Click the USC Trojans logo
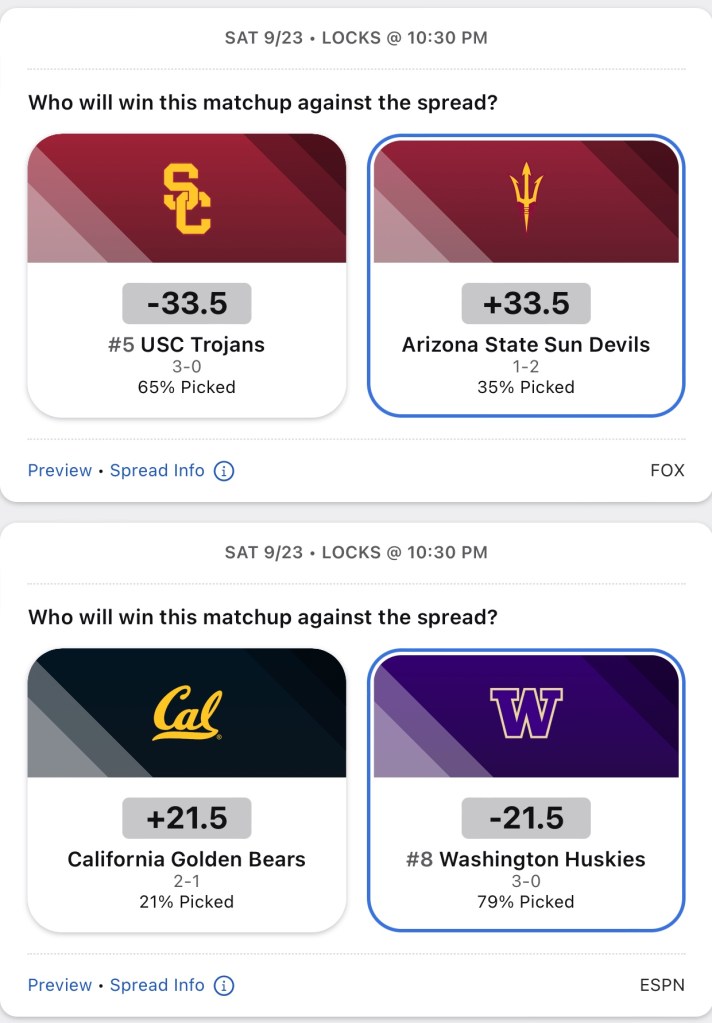Screen dimensions: 712x1023 pyautogui.click(x=187, y=199)
